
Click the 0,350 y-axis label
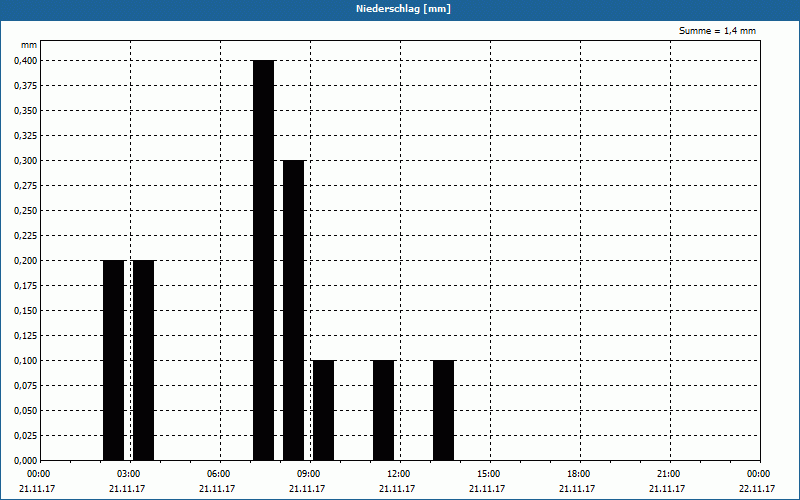[x=26, y=111]
